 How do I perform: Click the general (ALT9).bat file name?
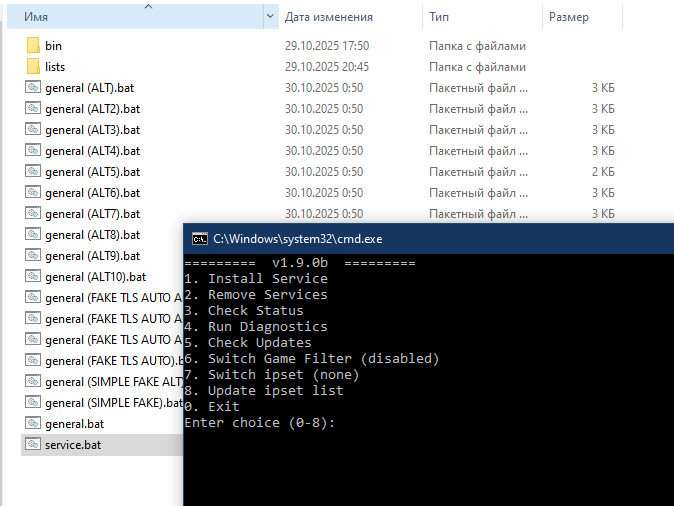point(92,256)
